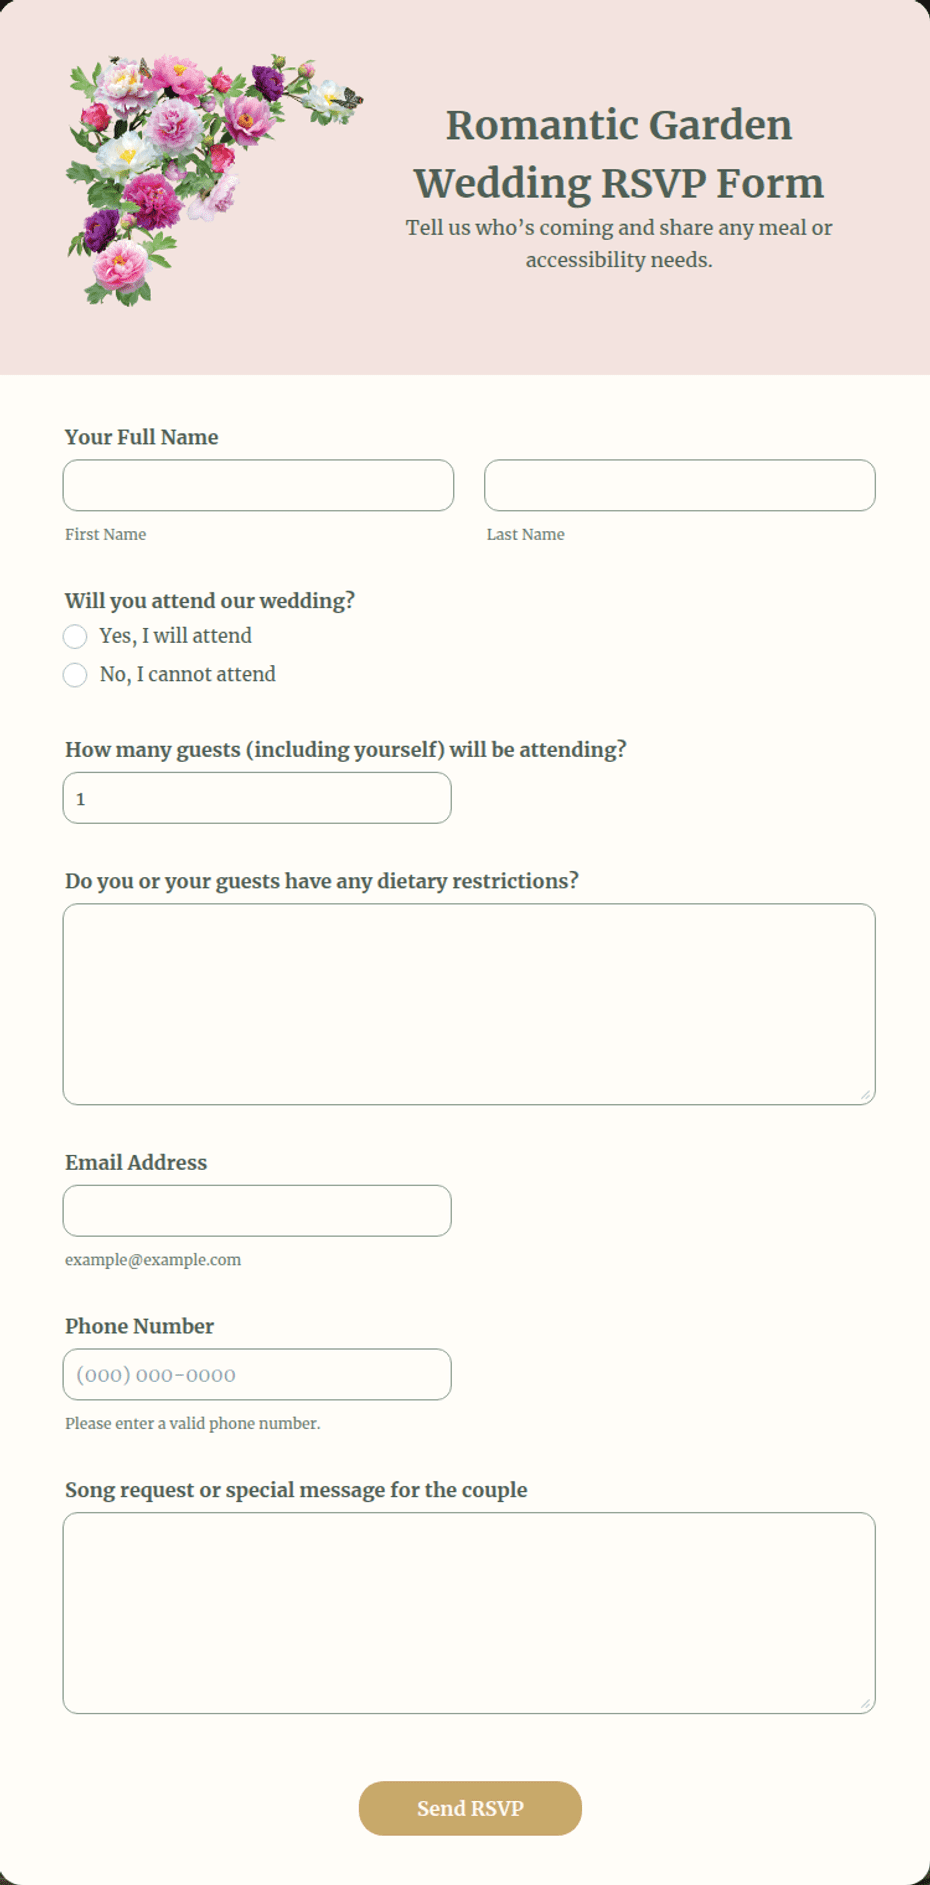
Task: Select the 'Yes, I will attend' radio button
Action: click(75, 637)
